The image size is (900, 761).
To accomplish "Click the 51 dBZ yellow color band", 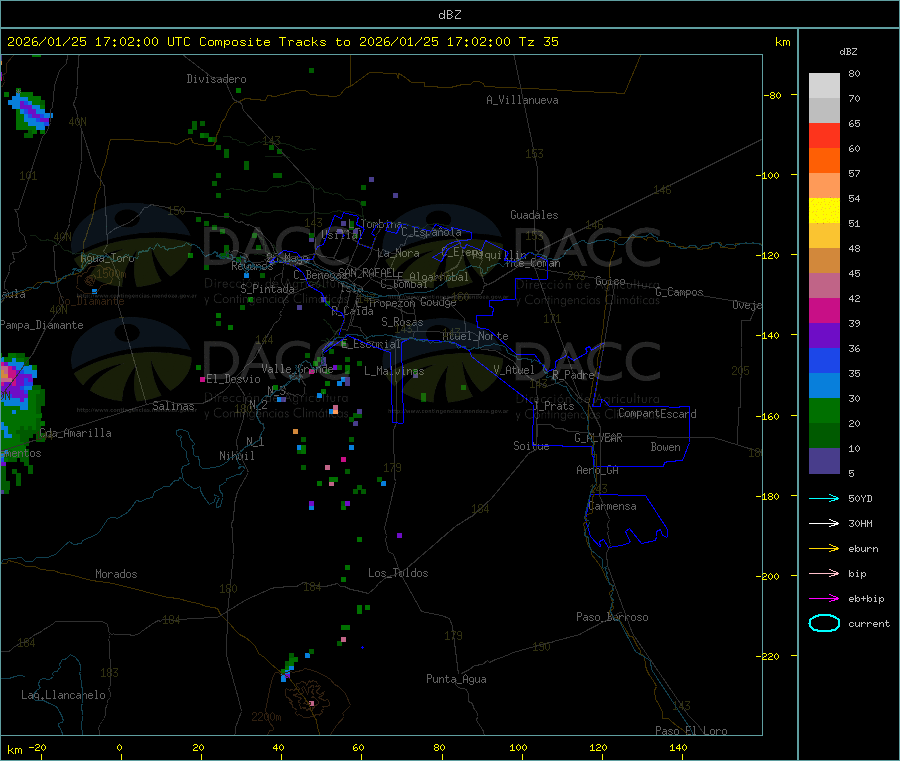I will click(x=824, y=211).
